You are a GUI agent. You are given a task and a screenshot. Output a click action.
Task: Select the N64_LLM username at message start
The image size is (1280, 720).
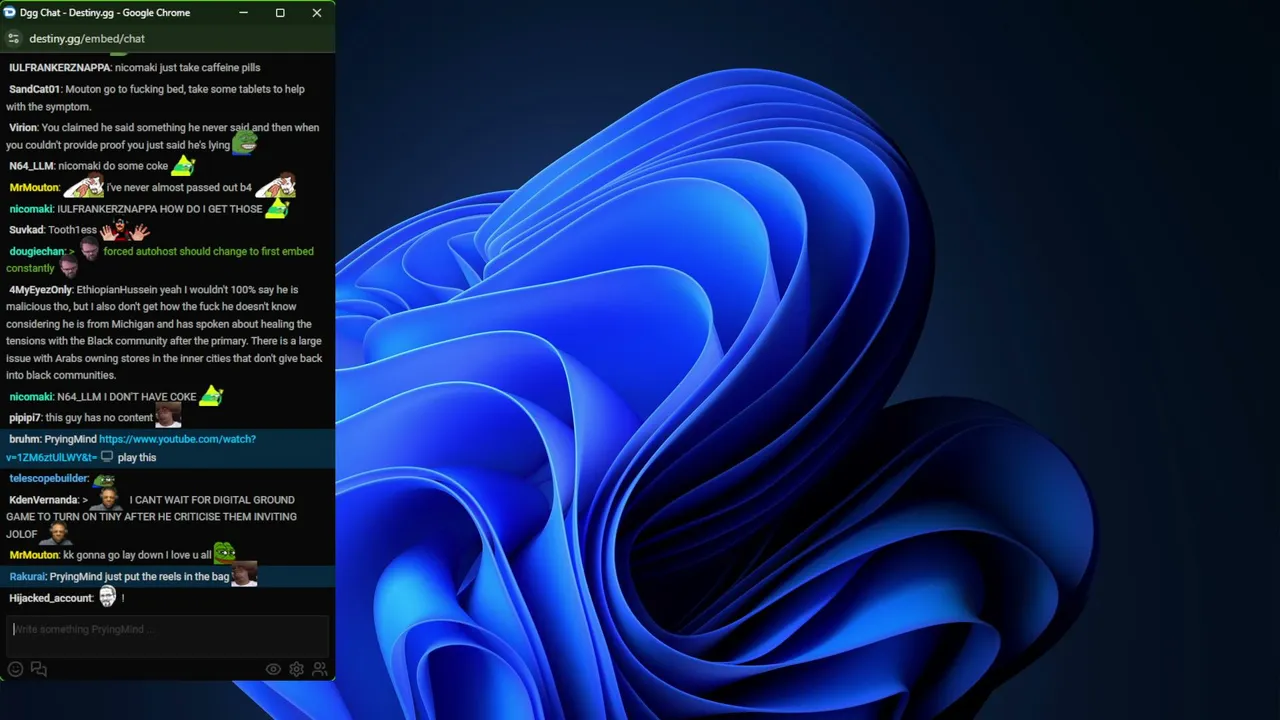click(x=31, y=166)
